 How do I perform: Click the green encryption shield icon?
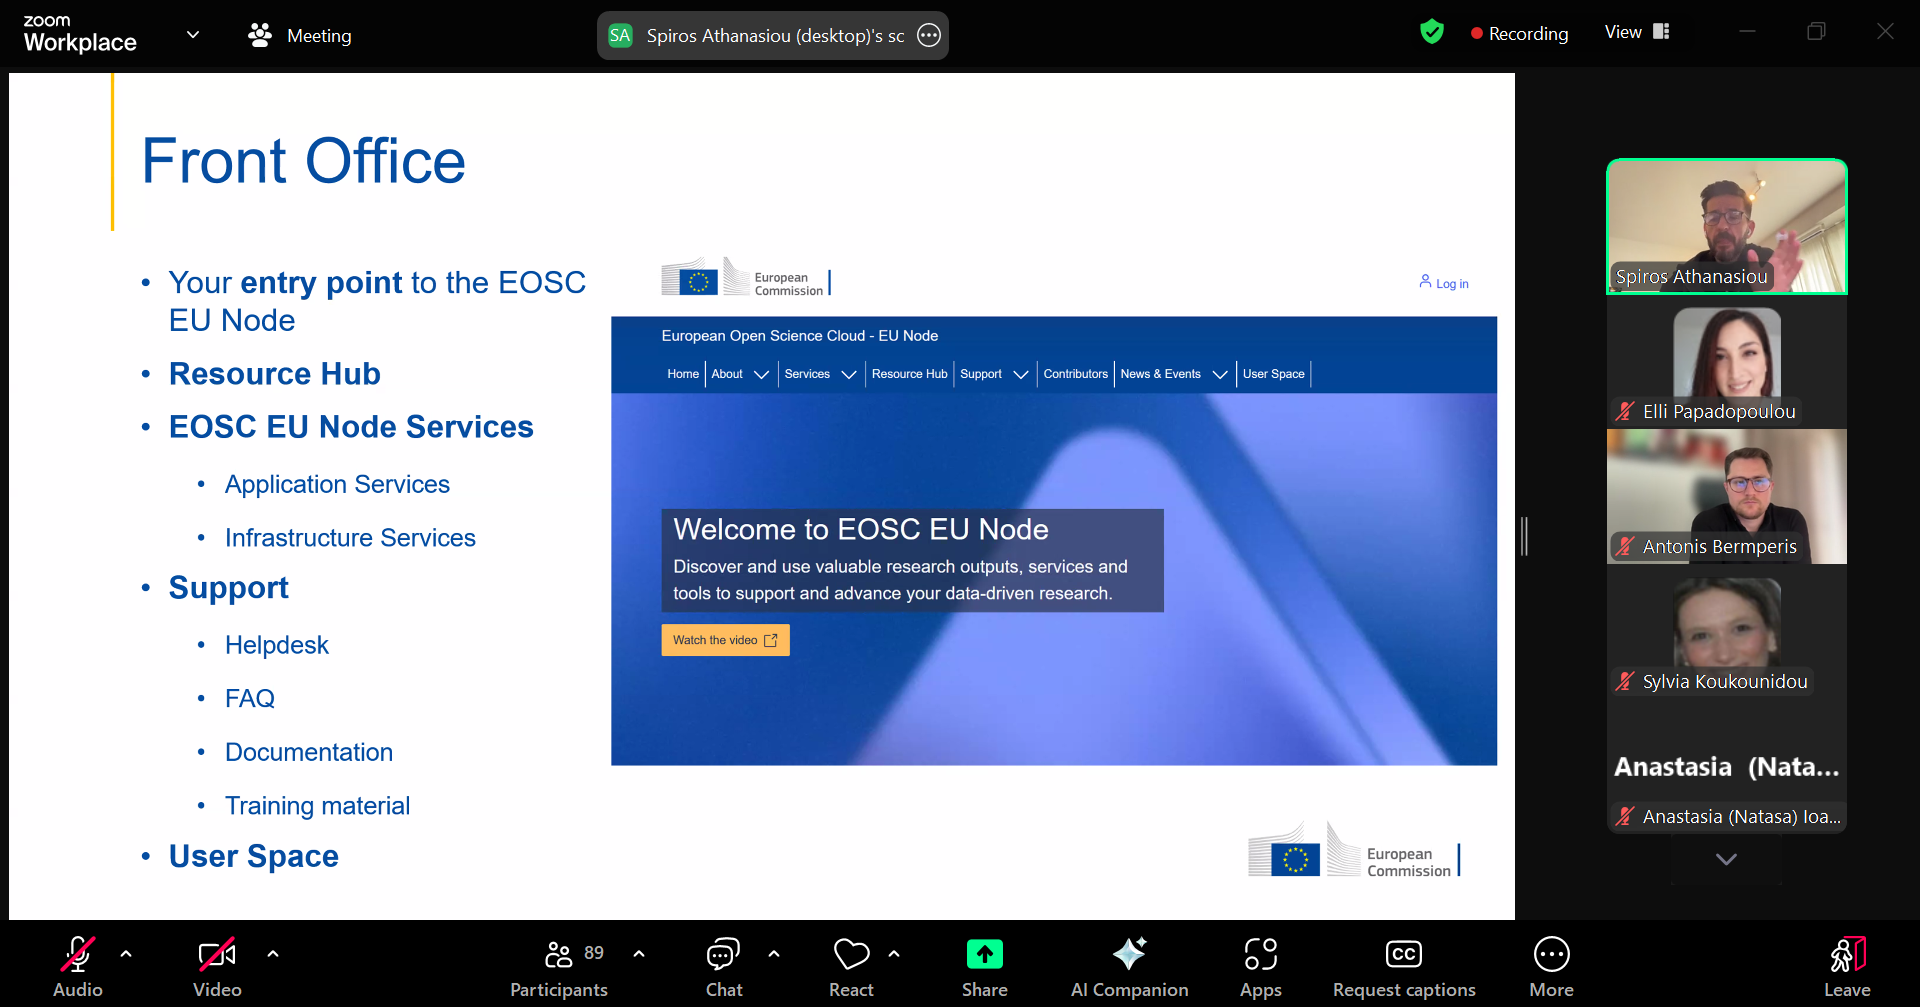(x=1432, y=32)
